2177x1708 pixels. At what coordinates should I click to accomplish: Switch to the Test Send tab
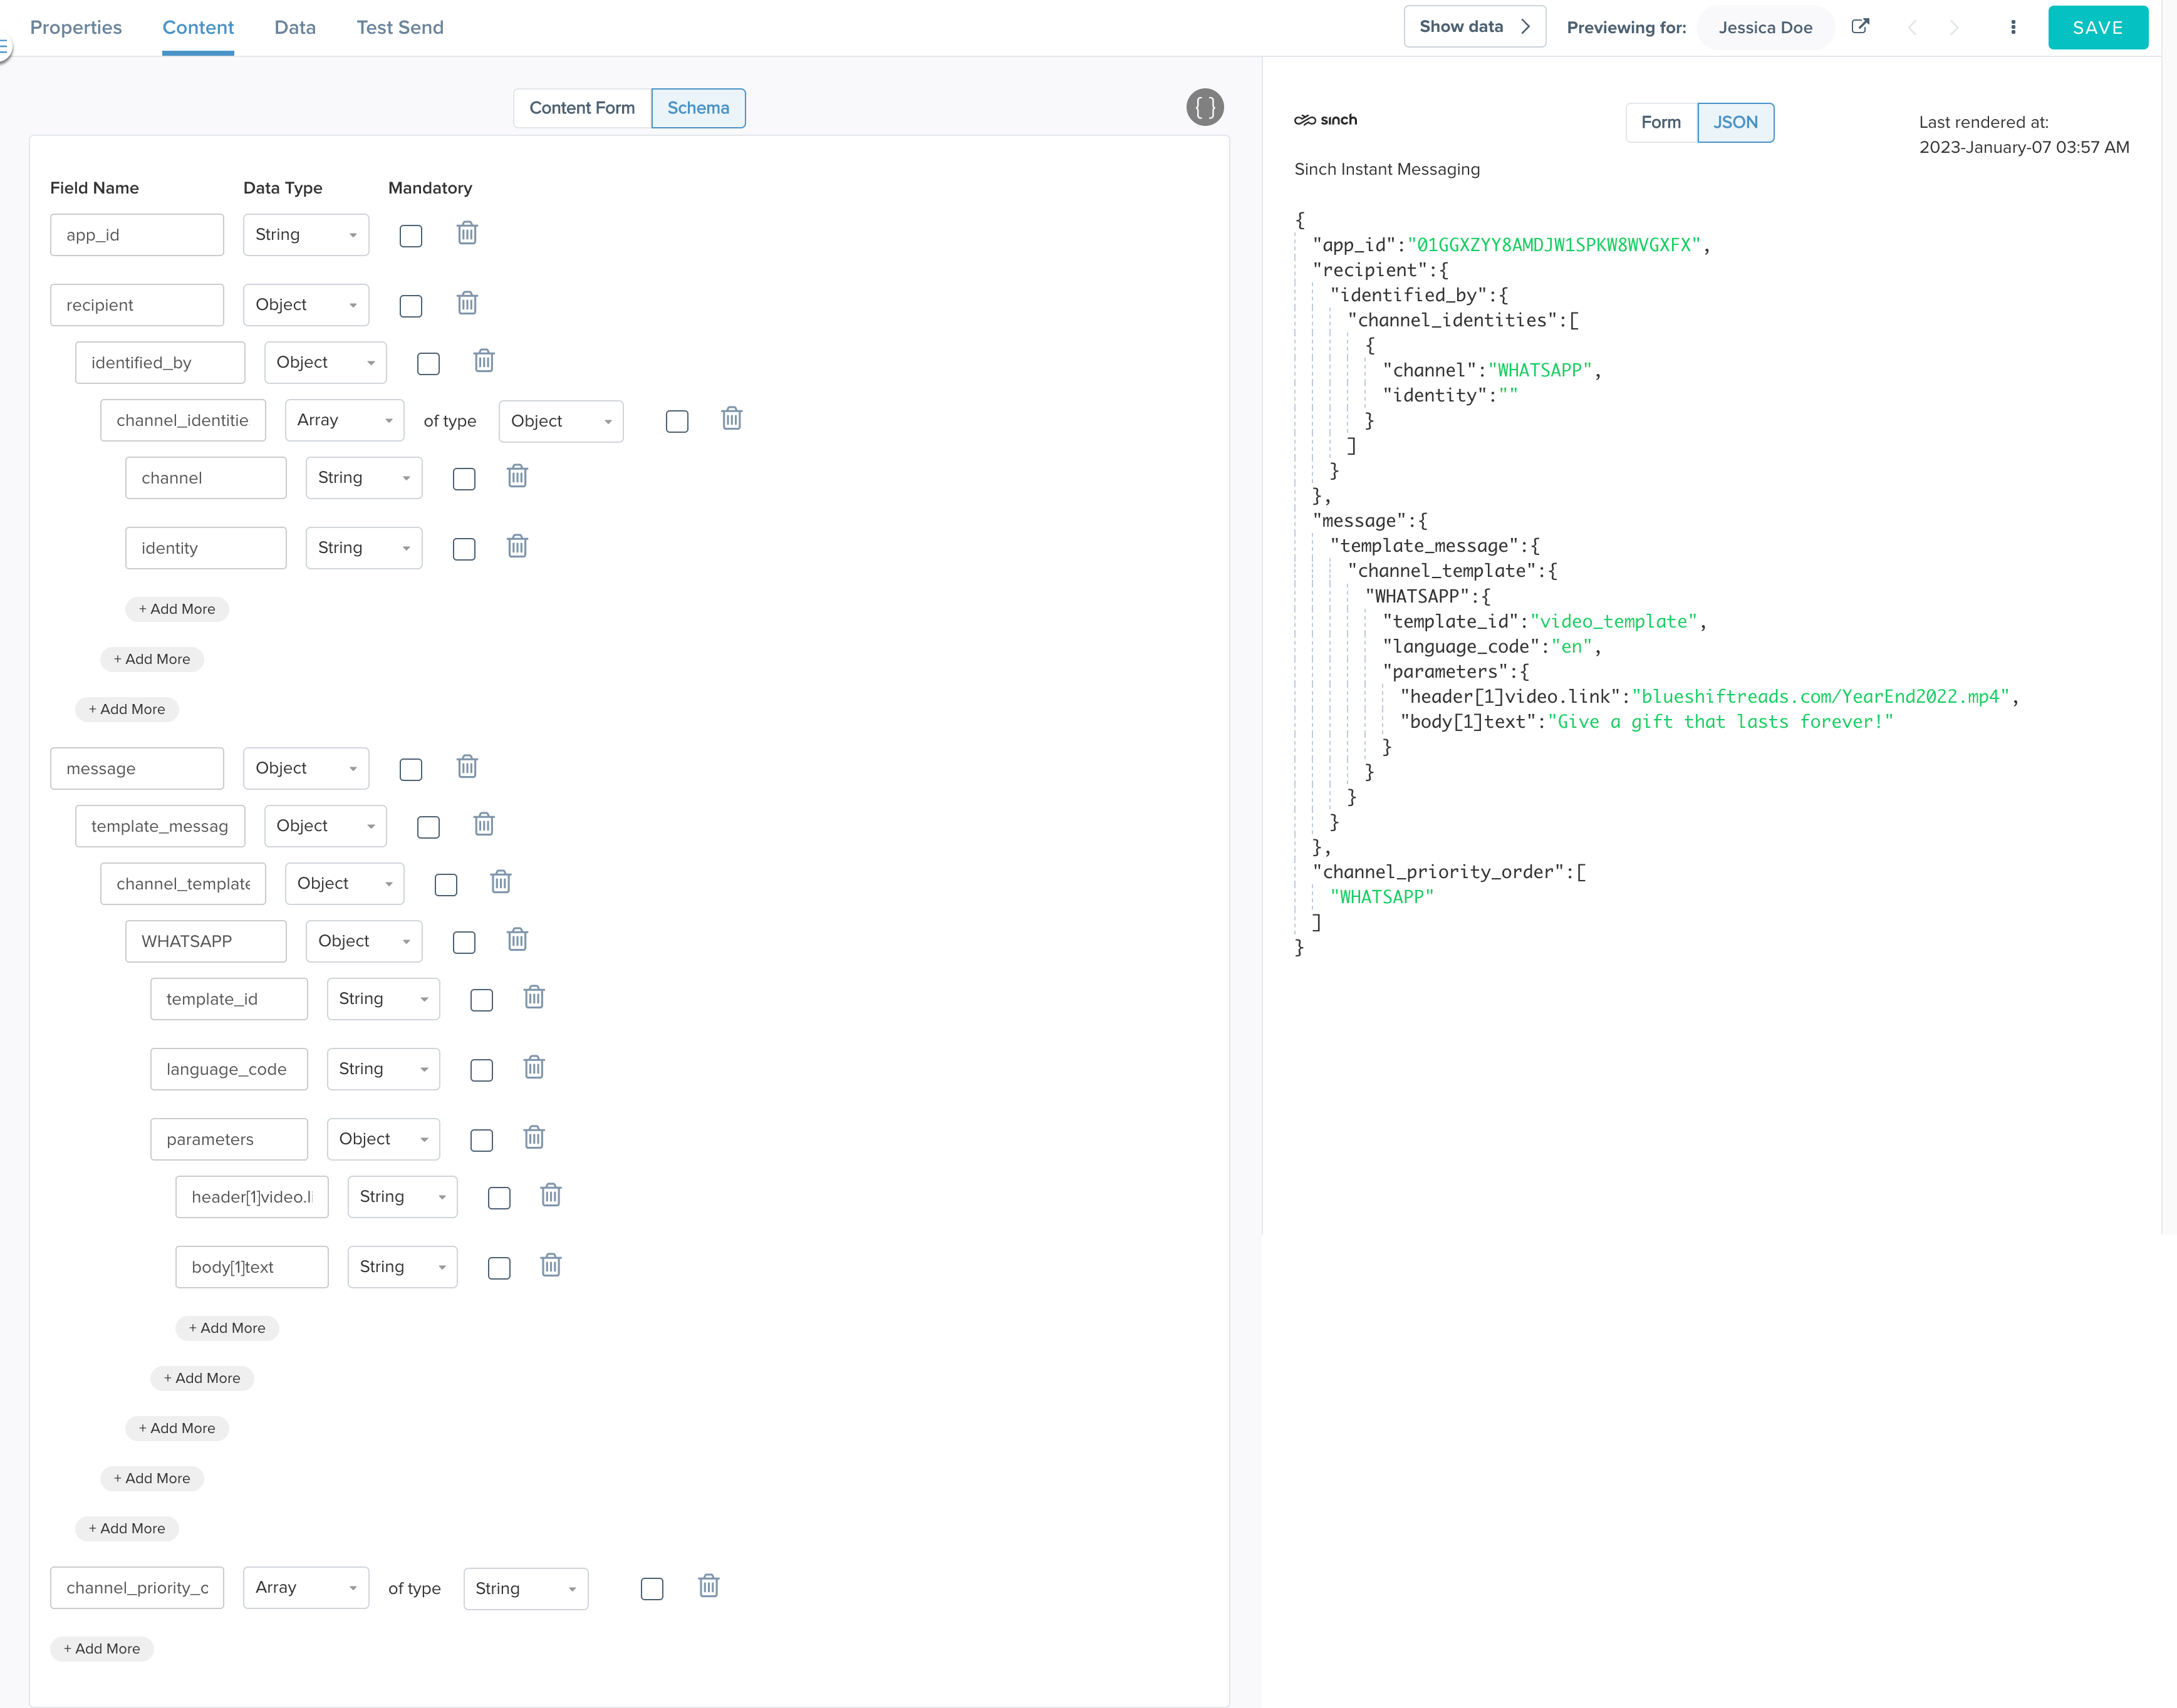pos(399,28)
